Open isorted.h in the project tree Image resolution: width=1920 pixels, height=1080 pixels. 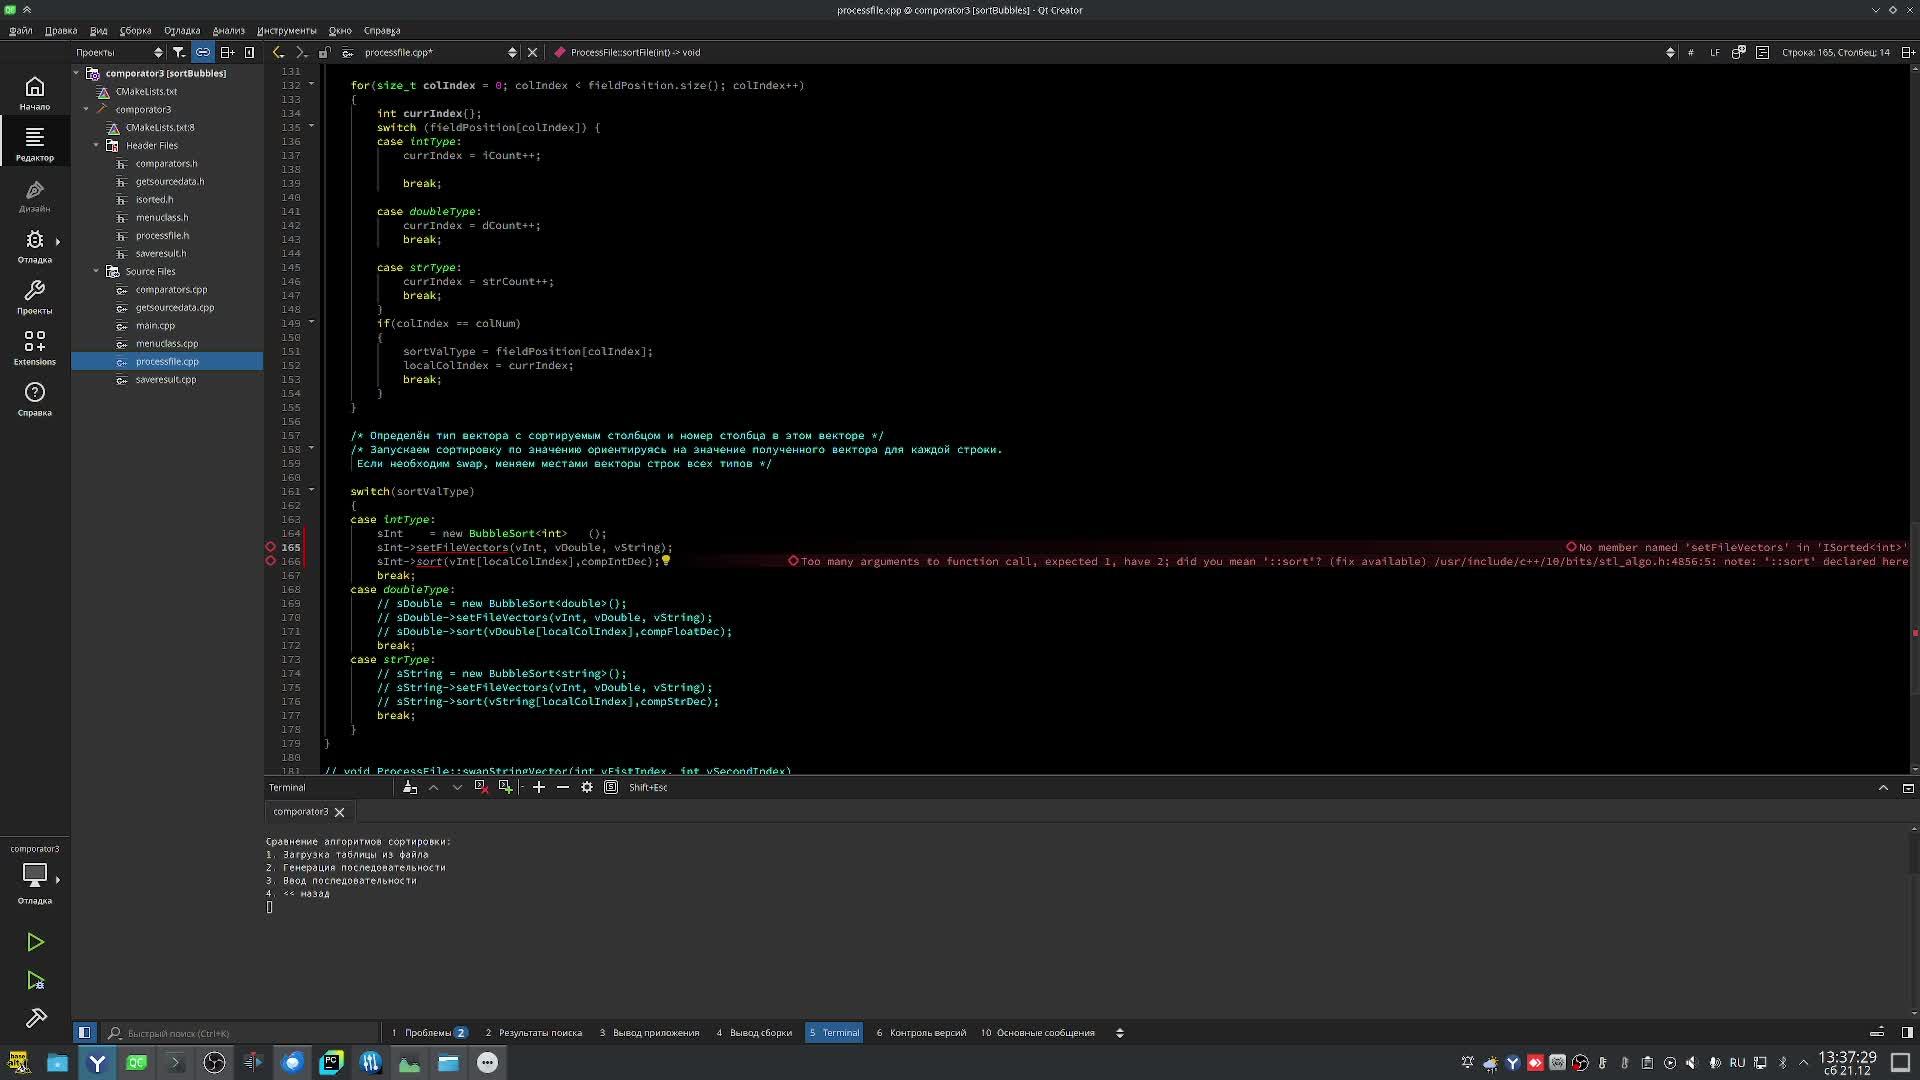click(154, 199)
